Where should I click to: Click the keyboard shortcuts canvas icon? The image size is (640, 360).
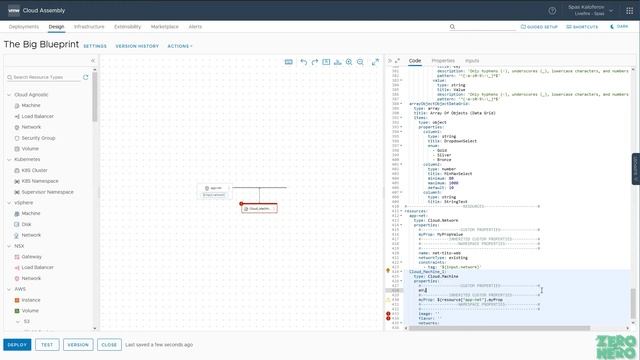[x=289, y=62]
